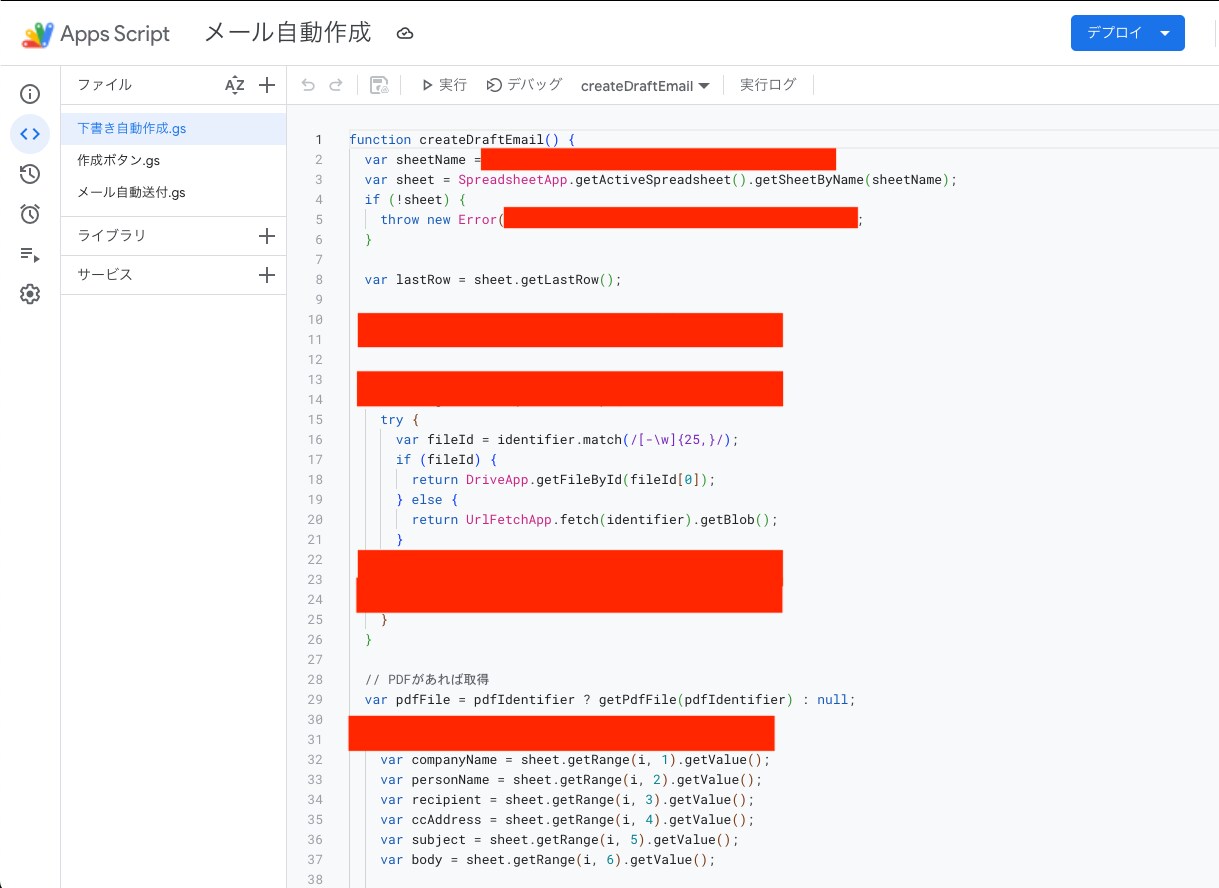This screenshot has width=1219, height=888.
Task: Click the Undo arrow in toolbar
Action: (308, 85)
